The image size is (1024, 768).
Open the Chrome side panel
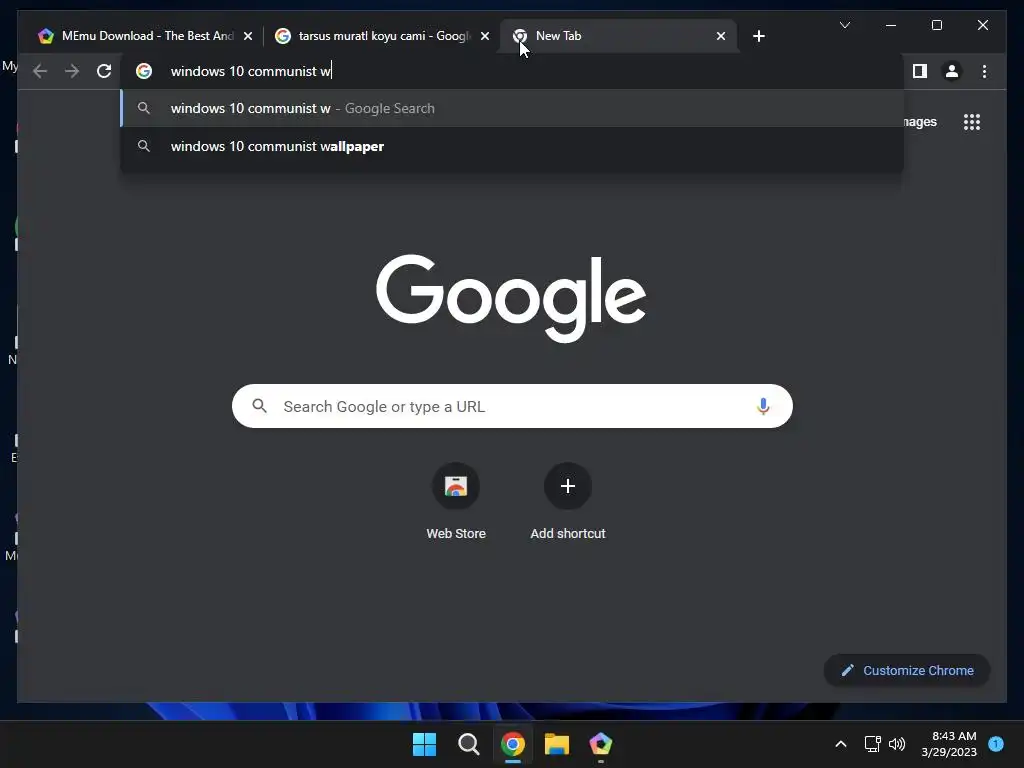[920, 71]
